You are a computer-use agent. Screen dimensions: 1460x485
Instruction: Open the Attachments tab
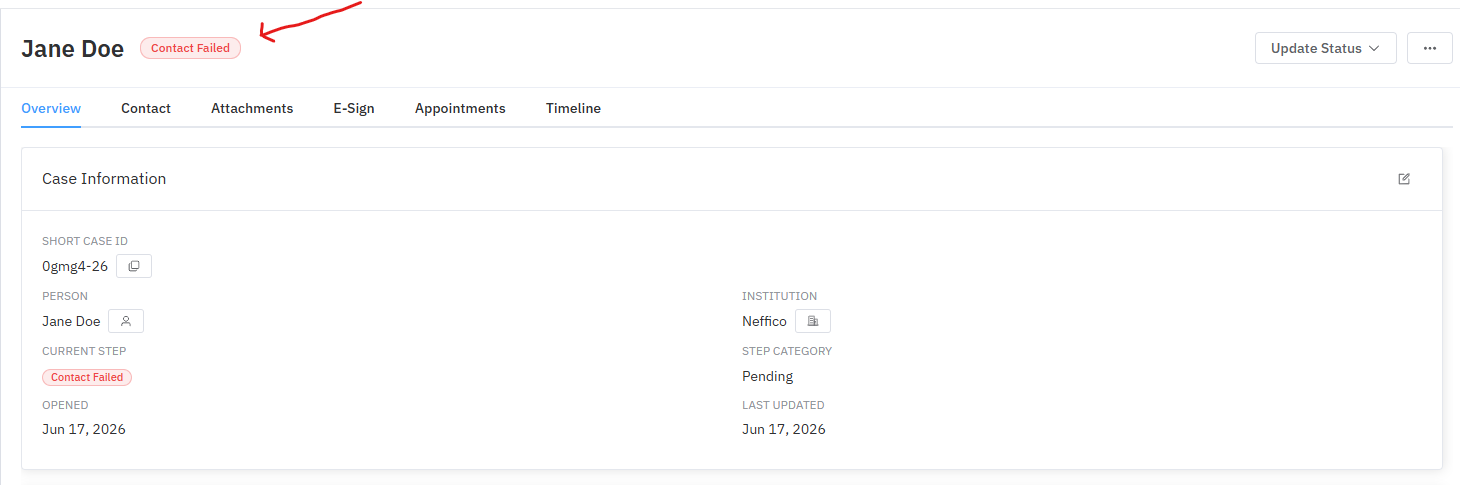pyautogui.click(x=252, y=108)
